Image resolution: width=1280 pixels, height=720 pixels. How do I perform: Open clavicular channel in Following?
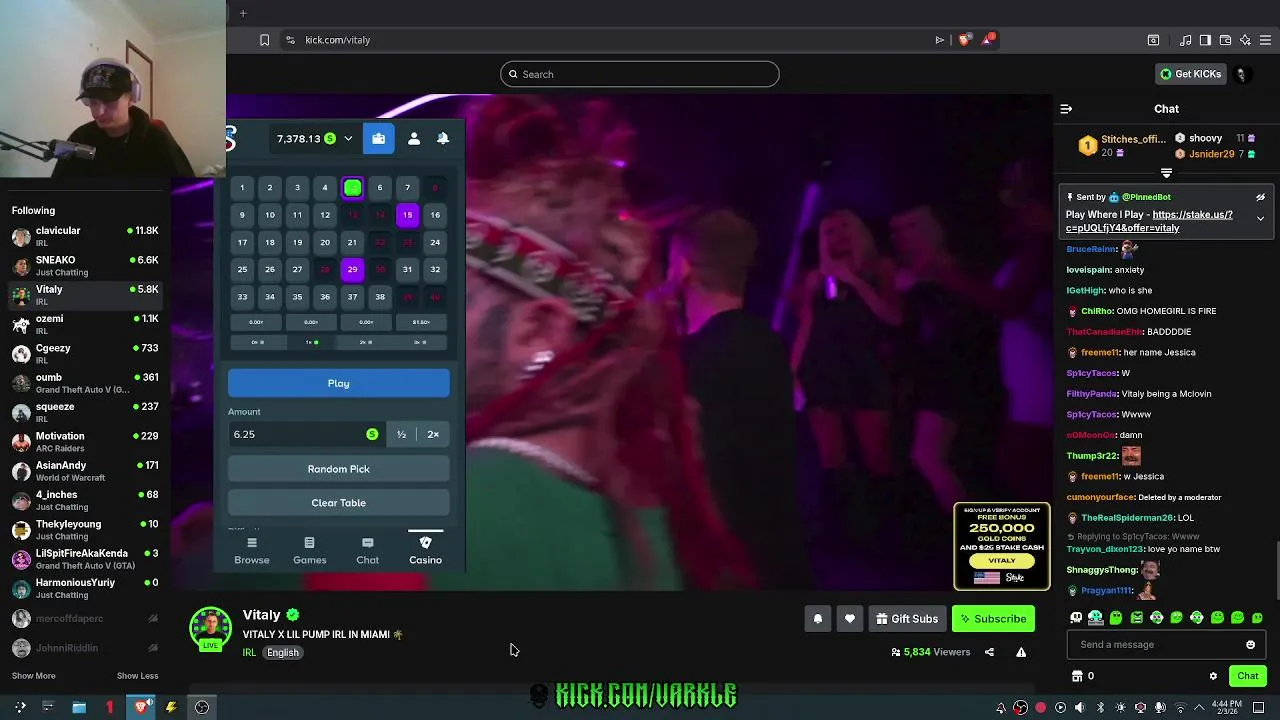pyautogui.click(x=85, y=237)
